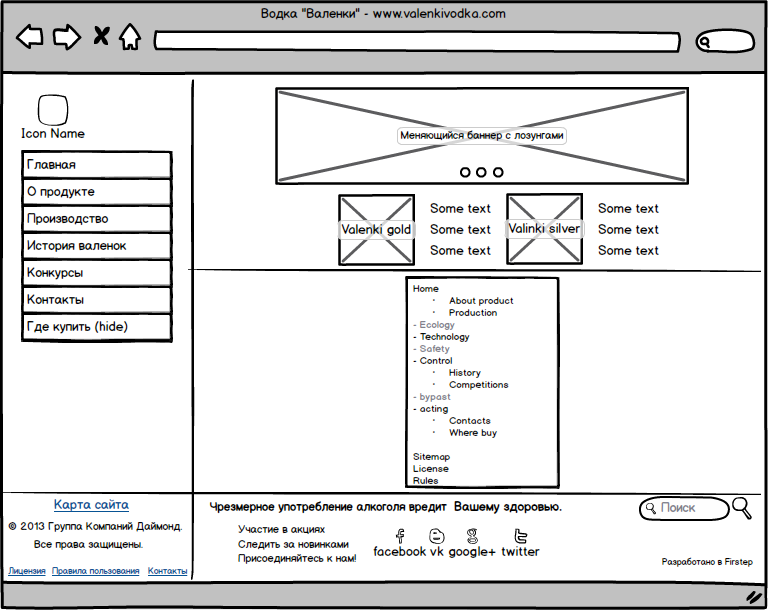Open the Valinki silver product image

pos(545,229)
